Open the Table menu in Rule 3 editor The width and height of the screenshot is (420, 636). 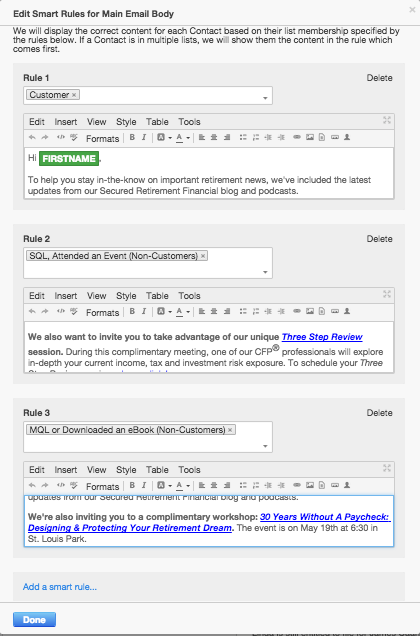157,470
